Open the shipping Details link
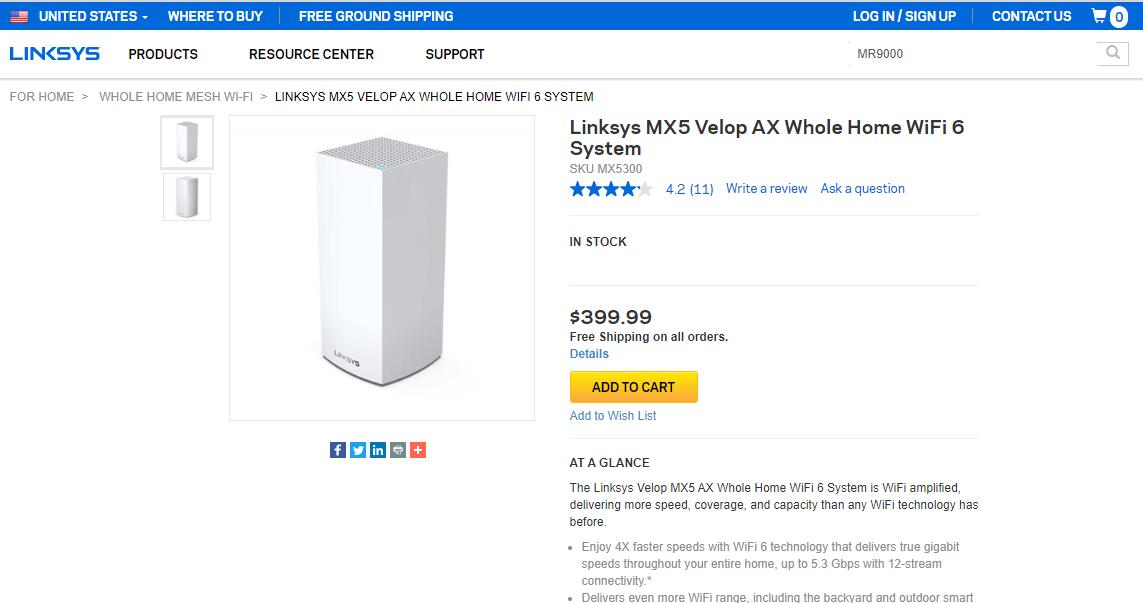Image resolution: width=1143 pixels, height=603 pixels. 589,354
